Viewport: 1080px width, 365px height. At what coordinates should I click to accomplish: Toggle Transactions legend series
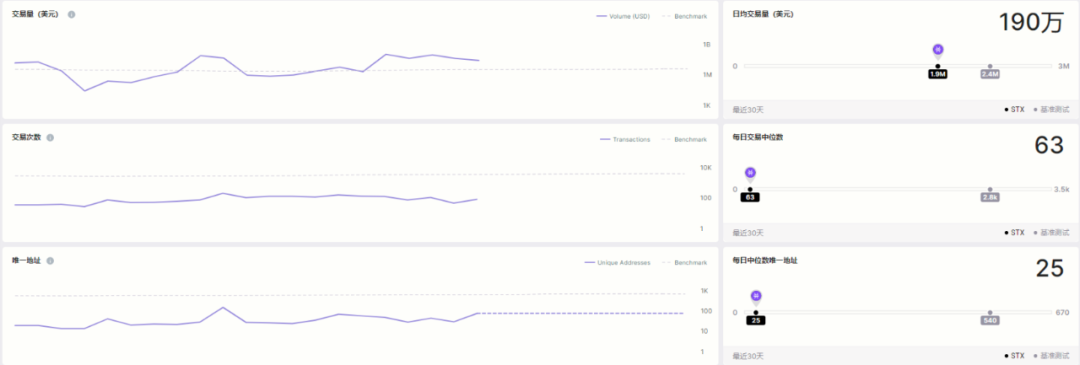tap(625, 139)
